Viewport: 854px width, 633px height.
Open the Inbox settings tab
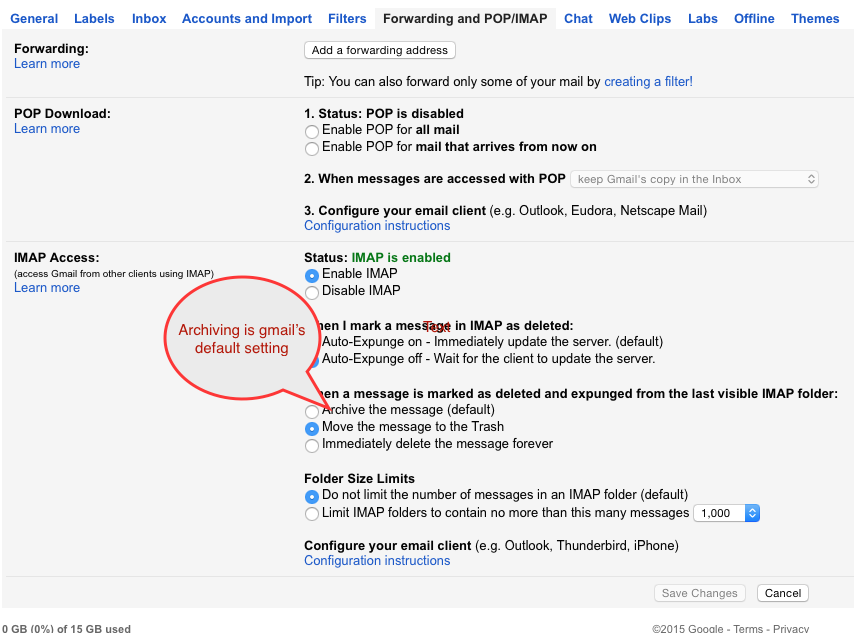pos(149,19)
